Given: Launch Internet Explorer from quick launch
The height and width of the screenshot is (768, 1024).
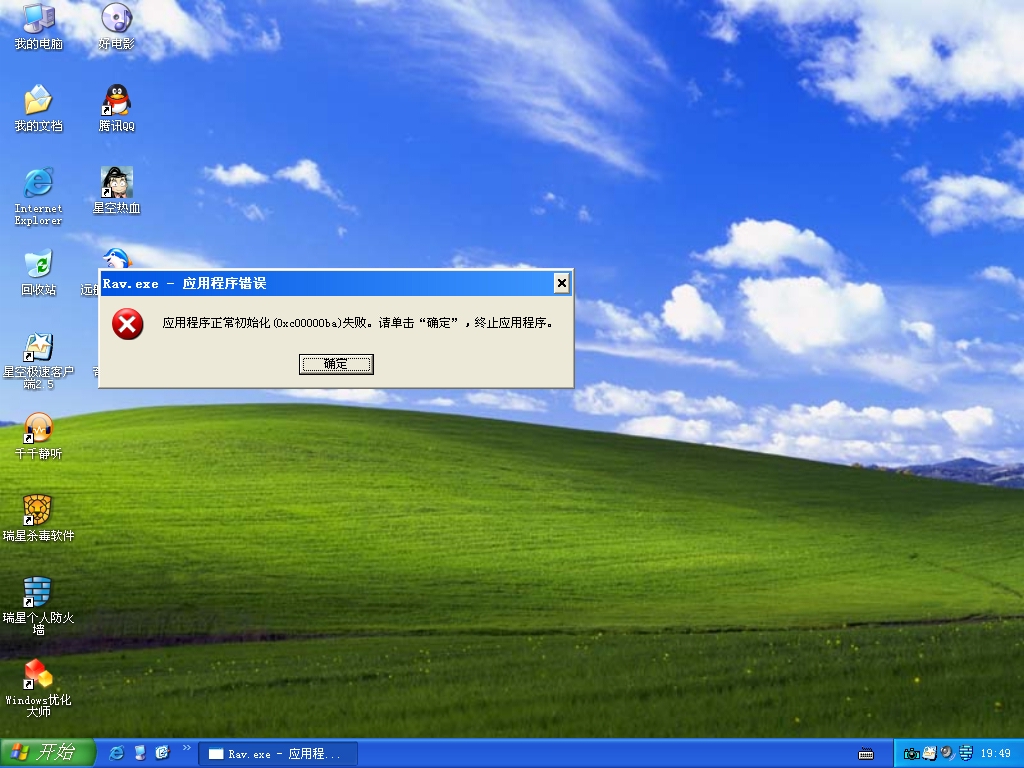Looking at the screenshot, I should point(116,753).
